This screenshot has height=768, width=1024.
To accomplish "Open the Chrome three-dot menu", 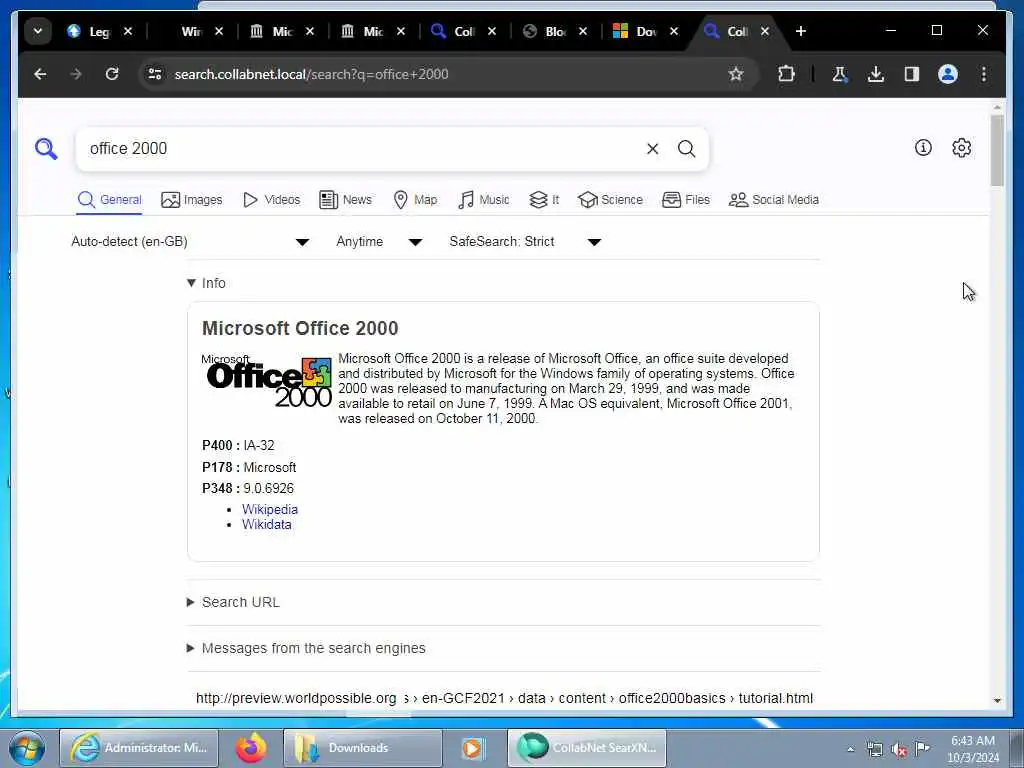I will pyautogui.click(x=984, y=74).
